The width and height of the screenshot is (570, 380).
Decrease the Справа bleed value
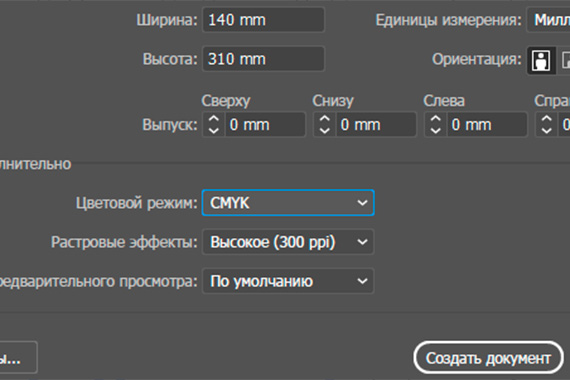tap(546, 130)
